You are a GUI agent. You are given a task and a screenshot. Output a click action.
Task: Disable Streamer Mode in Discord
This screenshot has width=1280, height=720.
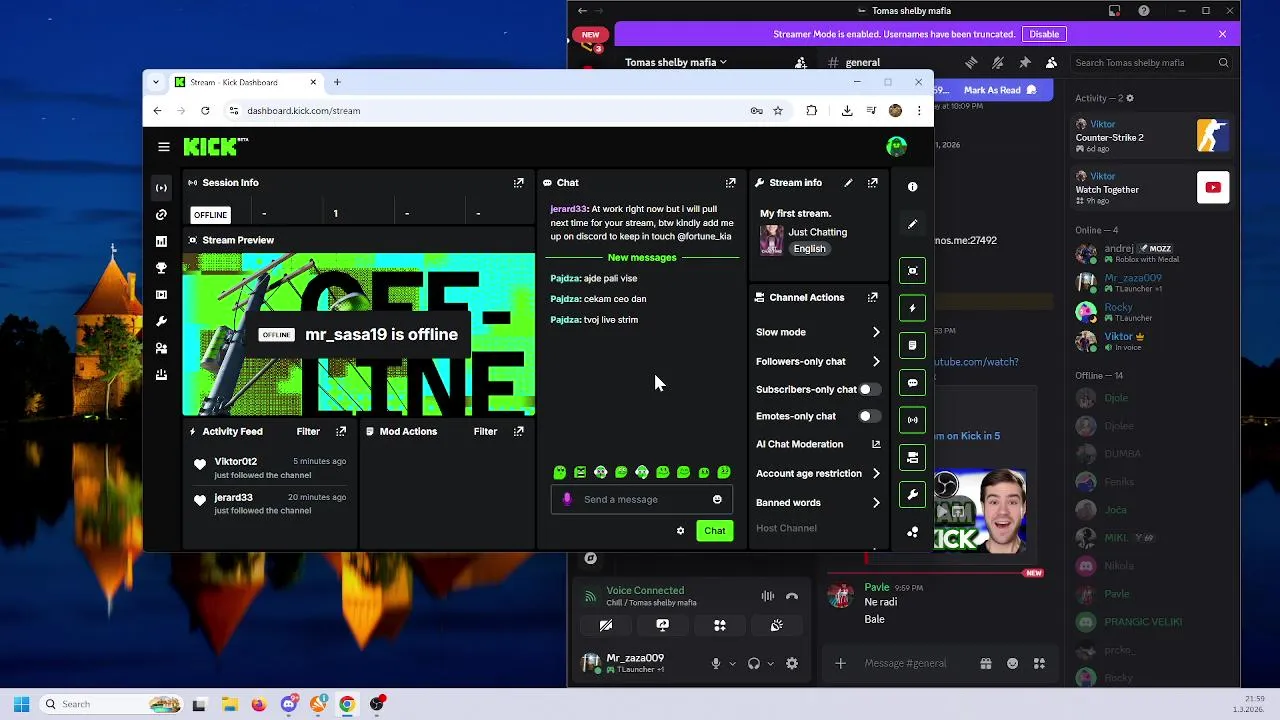(x=1044, y=34)
